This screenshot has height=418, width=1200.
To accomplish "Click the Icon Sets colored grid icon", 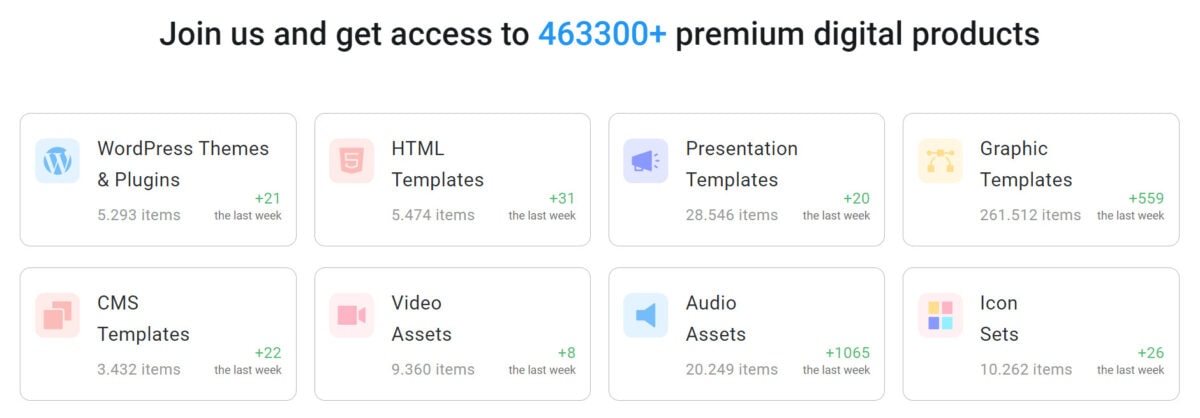I will pyautogui.click(x=940, y=315).
